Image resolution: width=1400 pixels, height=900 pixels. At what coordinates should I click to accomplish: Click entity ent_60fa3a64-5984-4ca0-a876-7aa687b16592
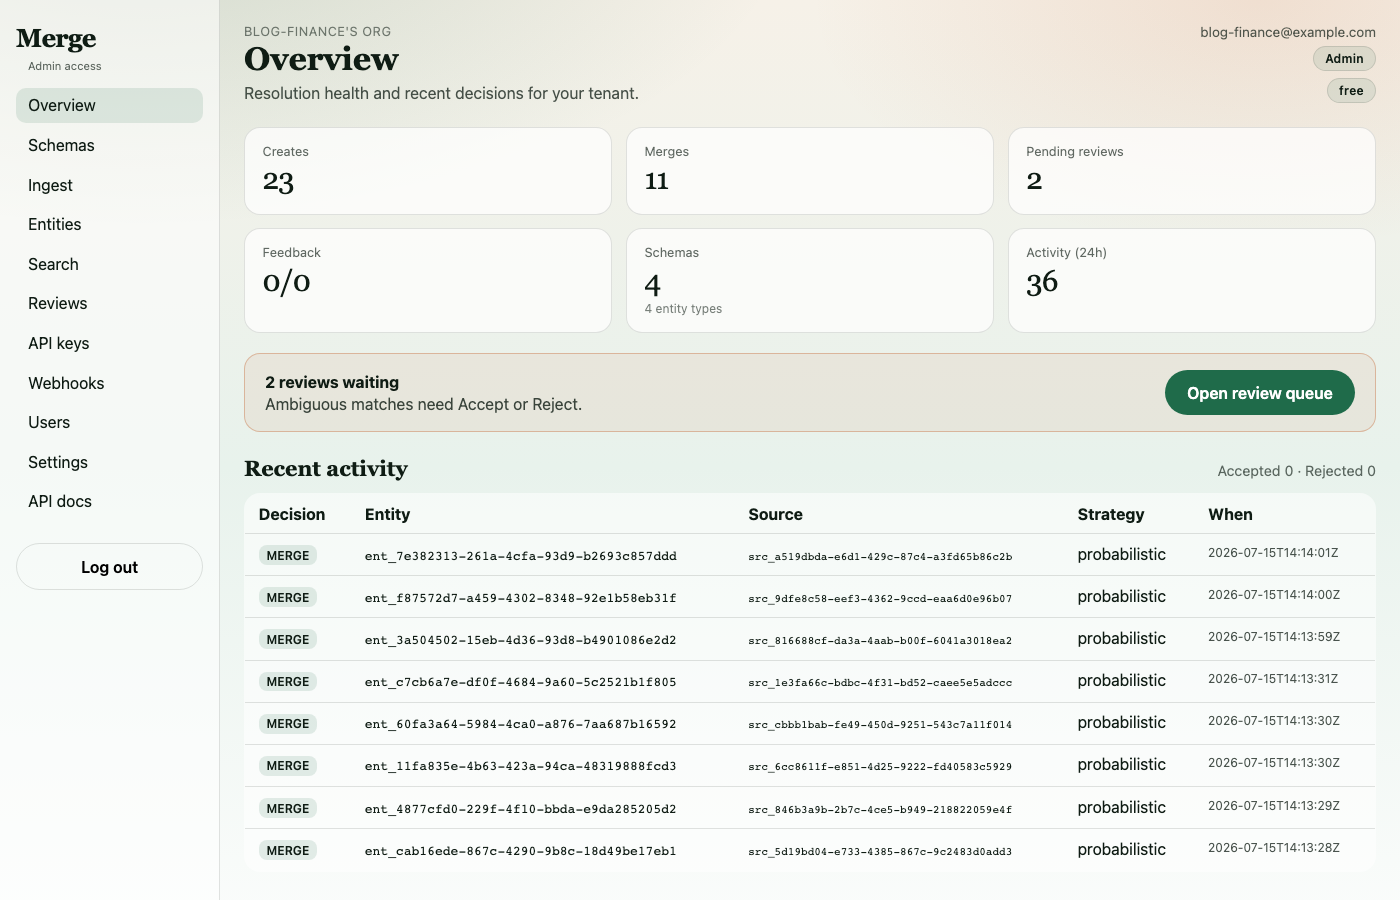[521, 724]
